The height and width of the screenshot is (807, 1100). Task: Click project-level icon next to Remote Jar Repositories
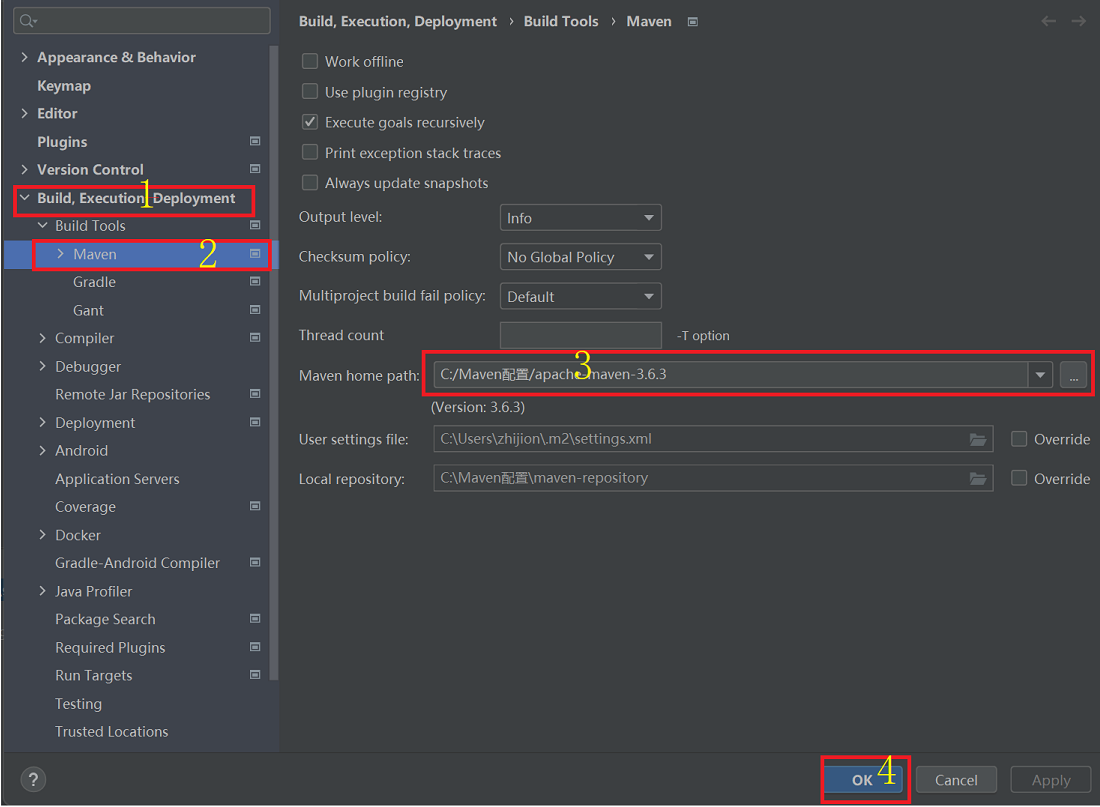coord(255,394)
